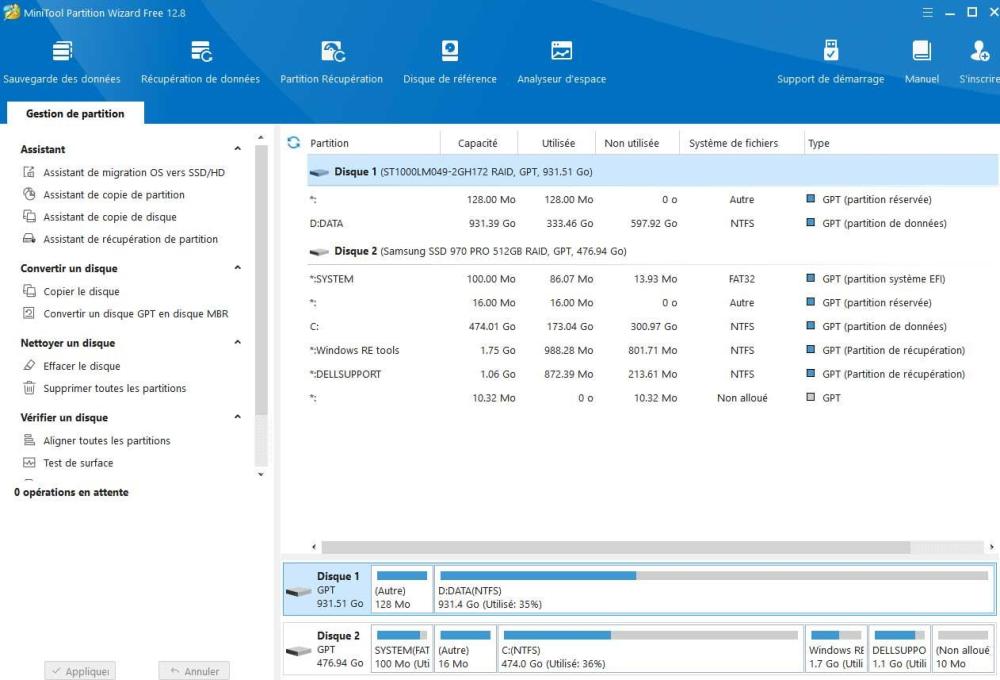The image size is (1000, 680).
Task: Collapse the Nettoyer un disque section
Action: pos(237,343)
